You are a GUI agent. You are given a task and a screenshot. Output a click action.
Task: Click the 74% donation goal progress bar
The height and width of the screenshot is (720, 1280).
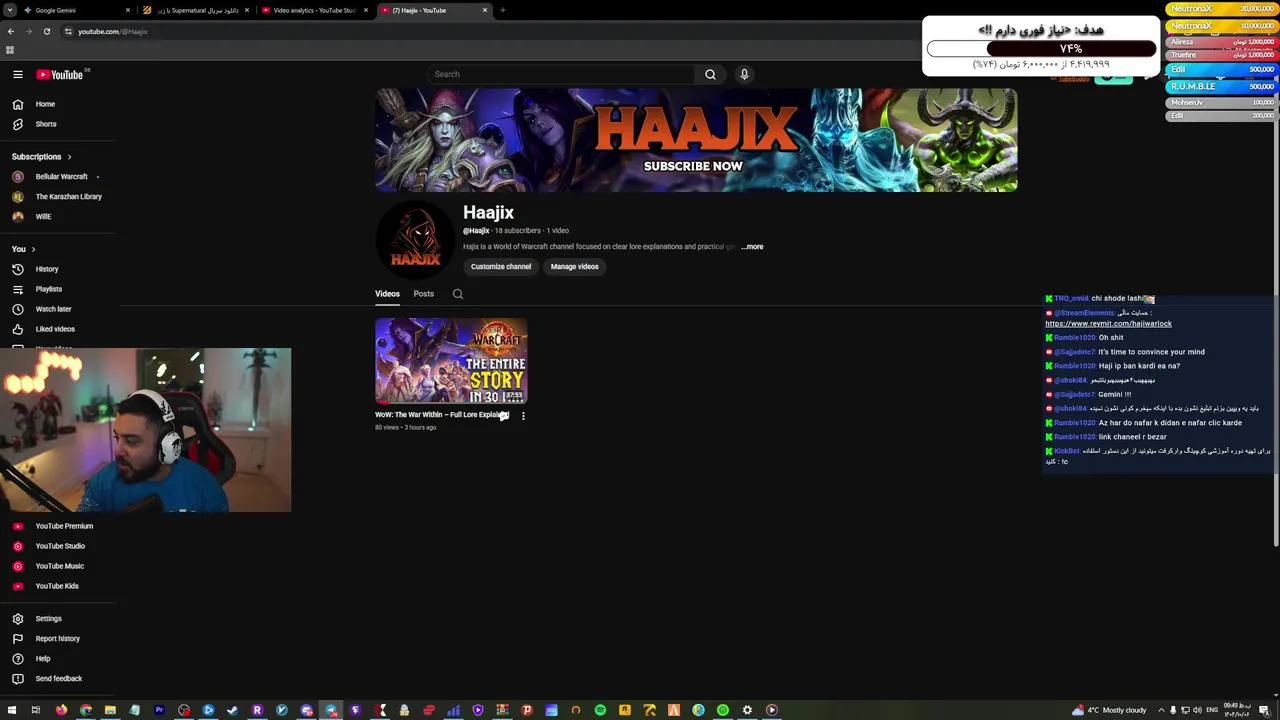click(x=1041, y=49)
